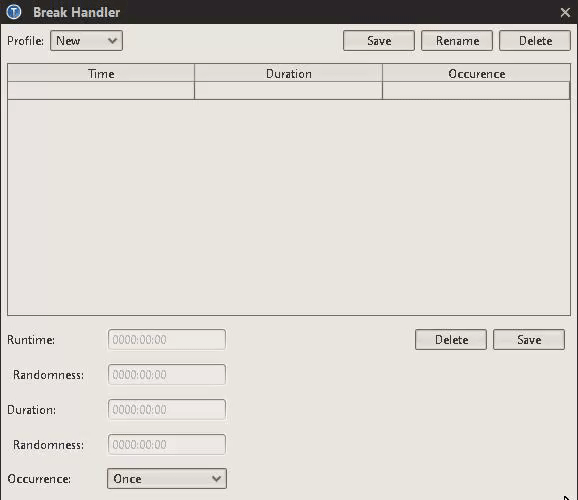Click the Break Handler app icon
This screenshot has height=500, width=578.
click(14, 12)
